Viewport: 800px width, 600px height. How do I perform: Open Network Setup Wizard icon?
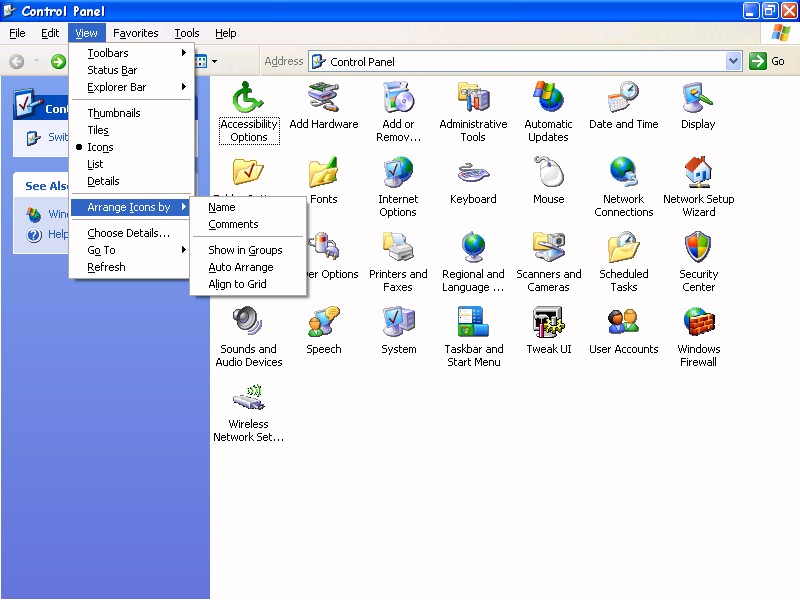(698, 187)
